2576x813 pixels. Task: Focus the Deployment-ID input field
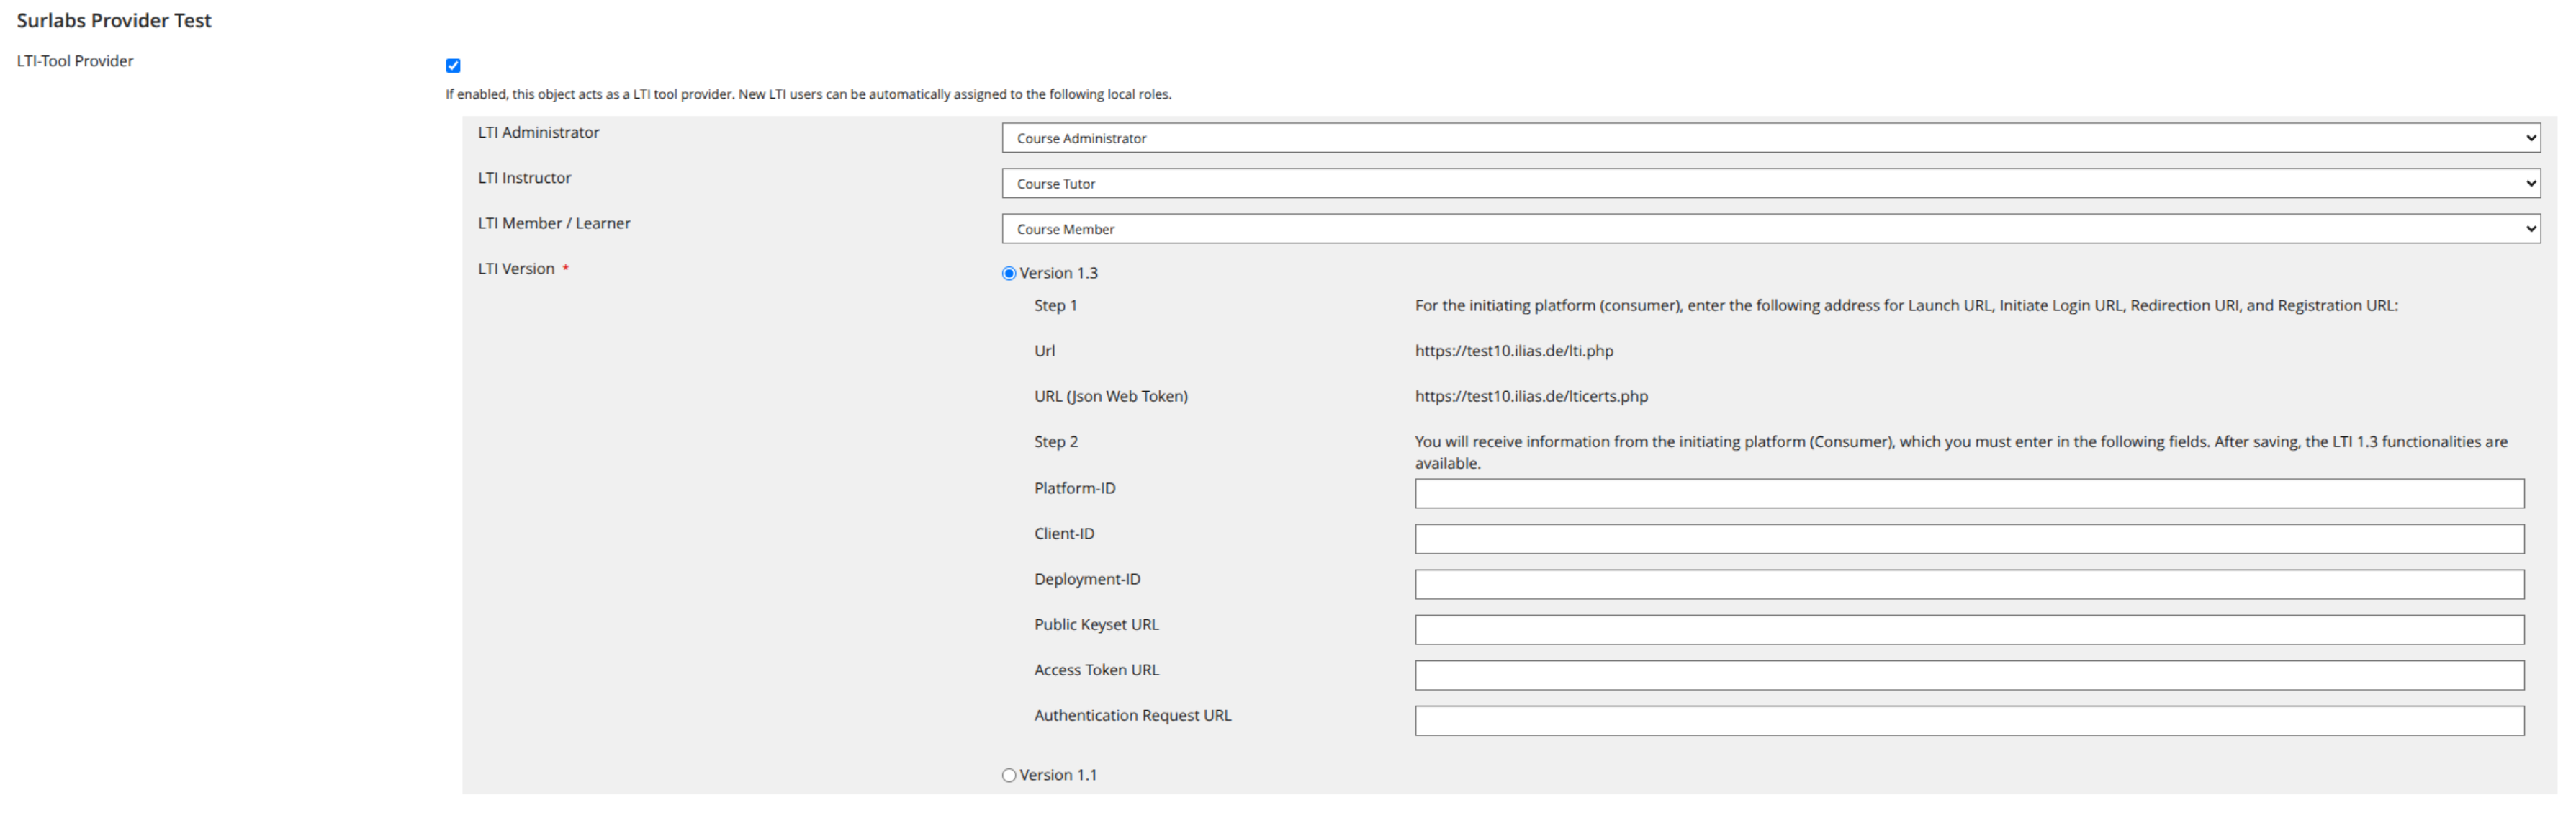(x=1969, y=585)
